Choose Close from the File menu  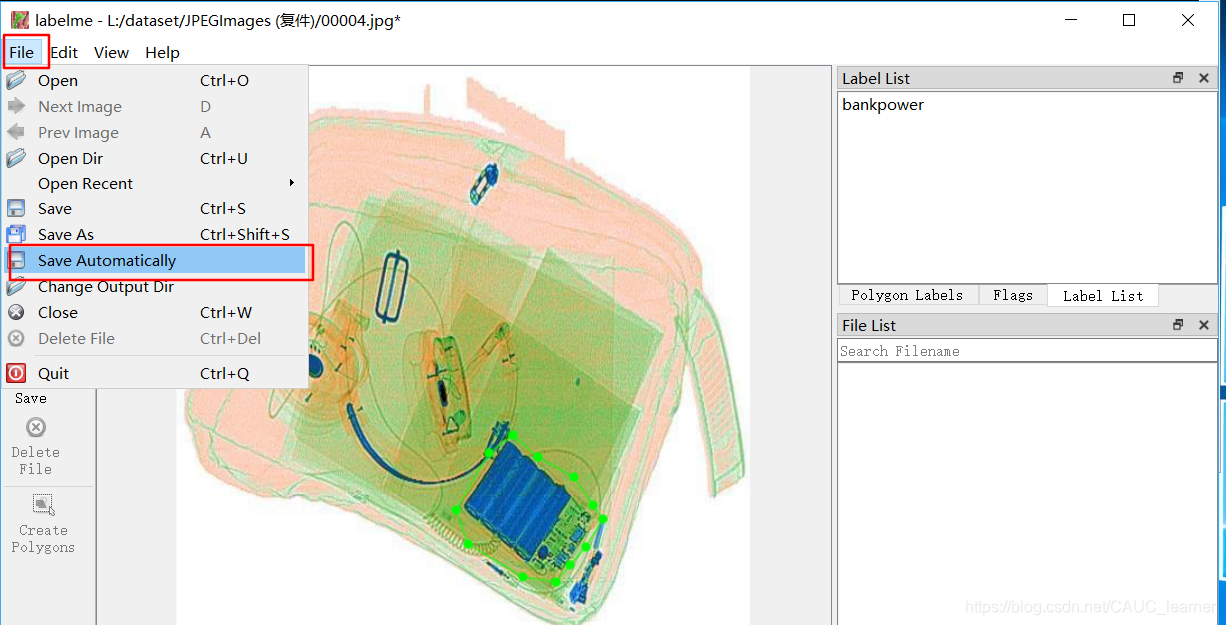click(x=155, y=313)
